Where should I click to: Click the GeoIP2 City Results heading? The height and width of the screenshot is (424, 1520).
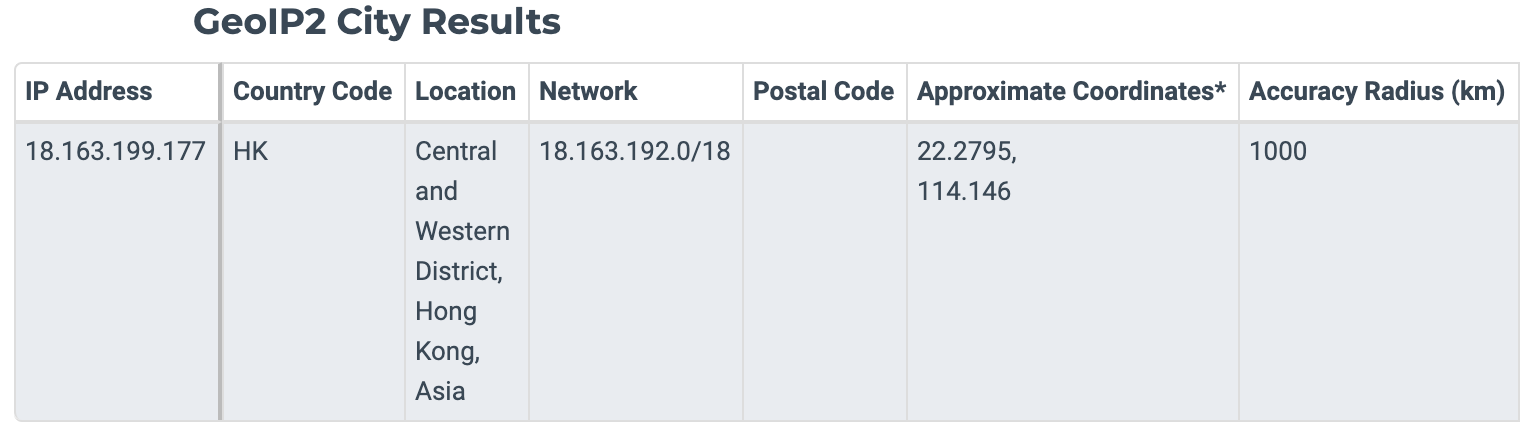click(x=377, y=21)
